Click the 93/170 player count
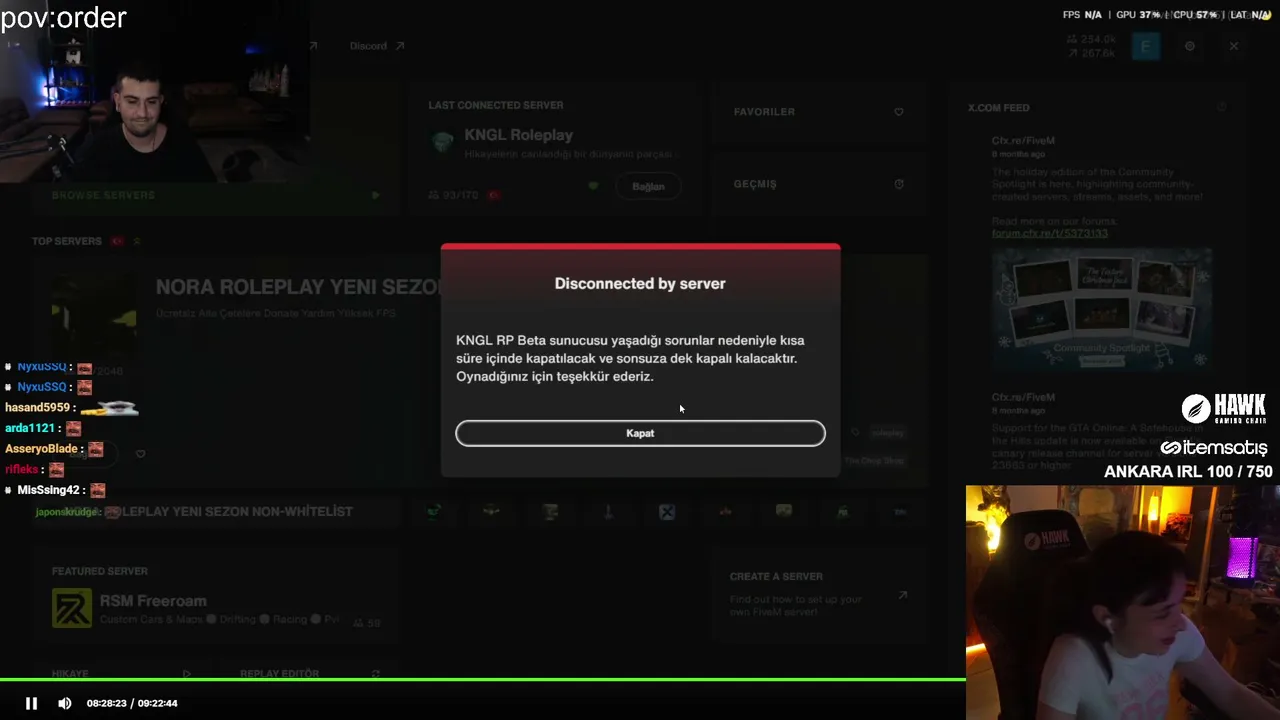The width and height of the screenshot is (1280, 720). [x=453, y=195]
